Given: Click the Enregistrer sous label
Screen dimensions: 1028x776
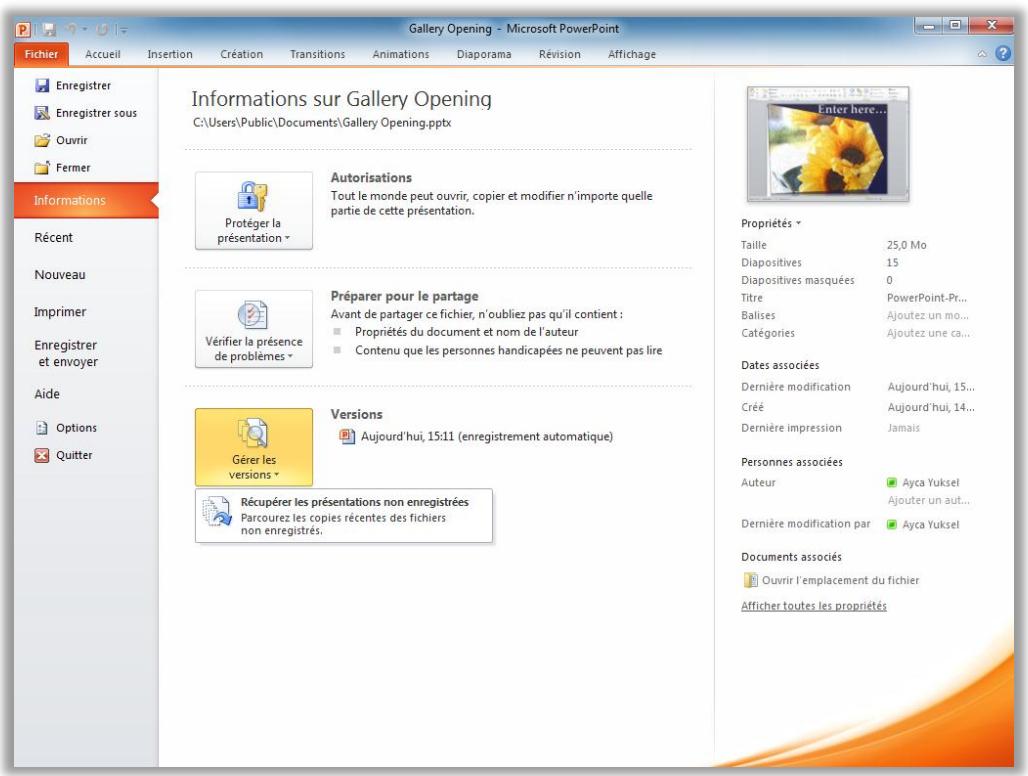Looking at the screenshot, I should (96, 113).
